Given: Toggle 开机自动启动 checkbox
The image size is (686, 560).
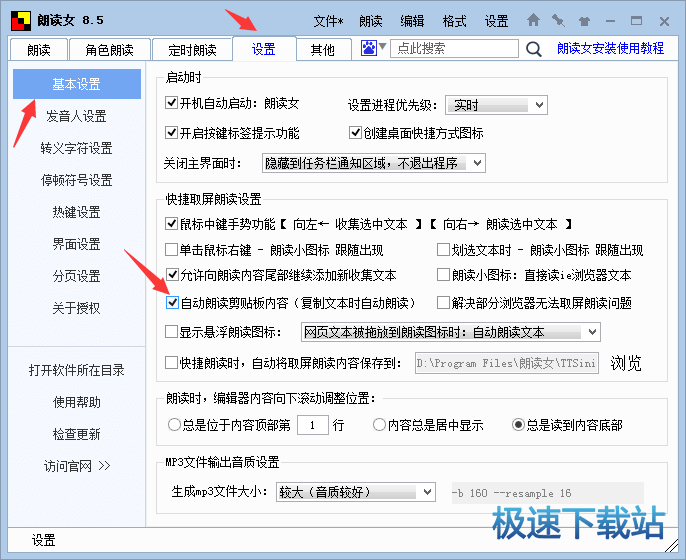Looking at the screenshot, I should point(172,103).
